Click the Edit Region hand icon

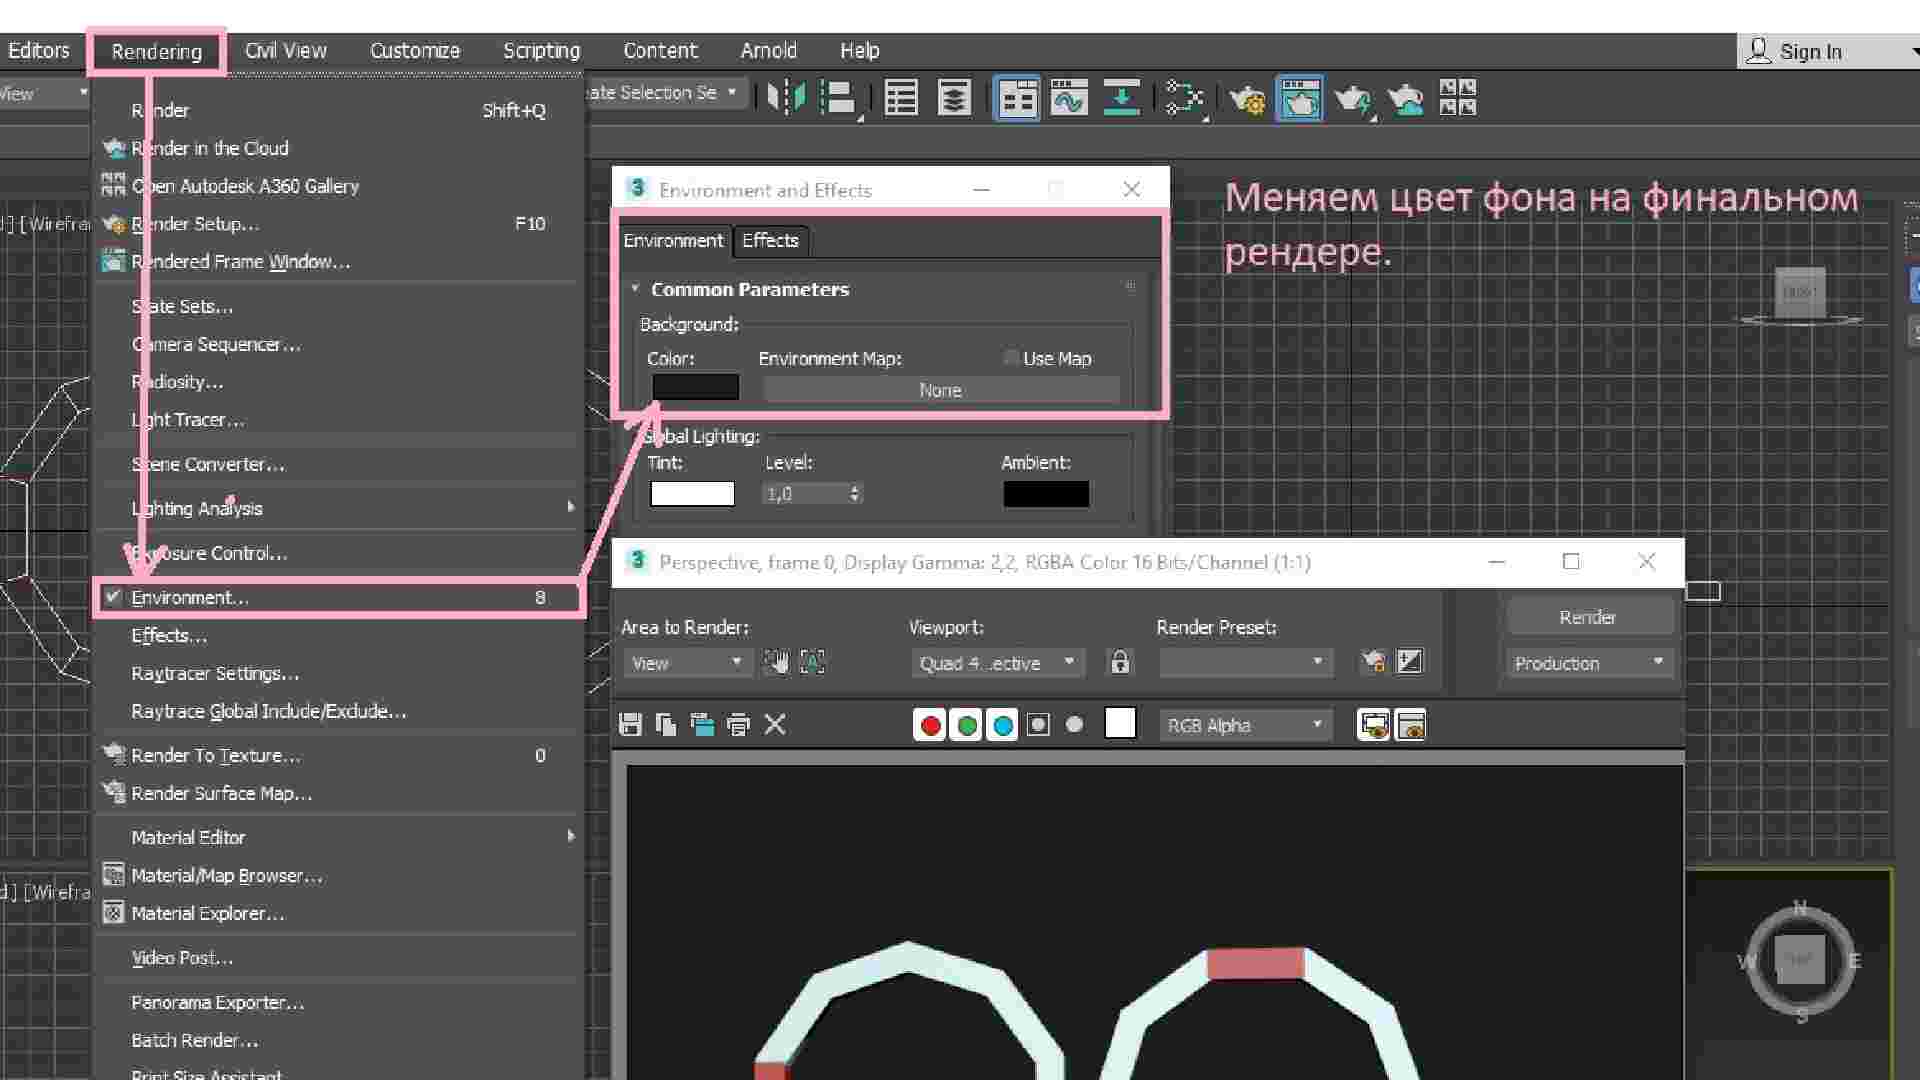point(776,662)
